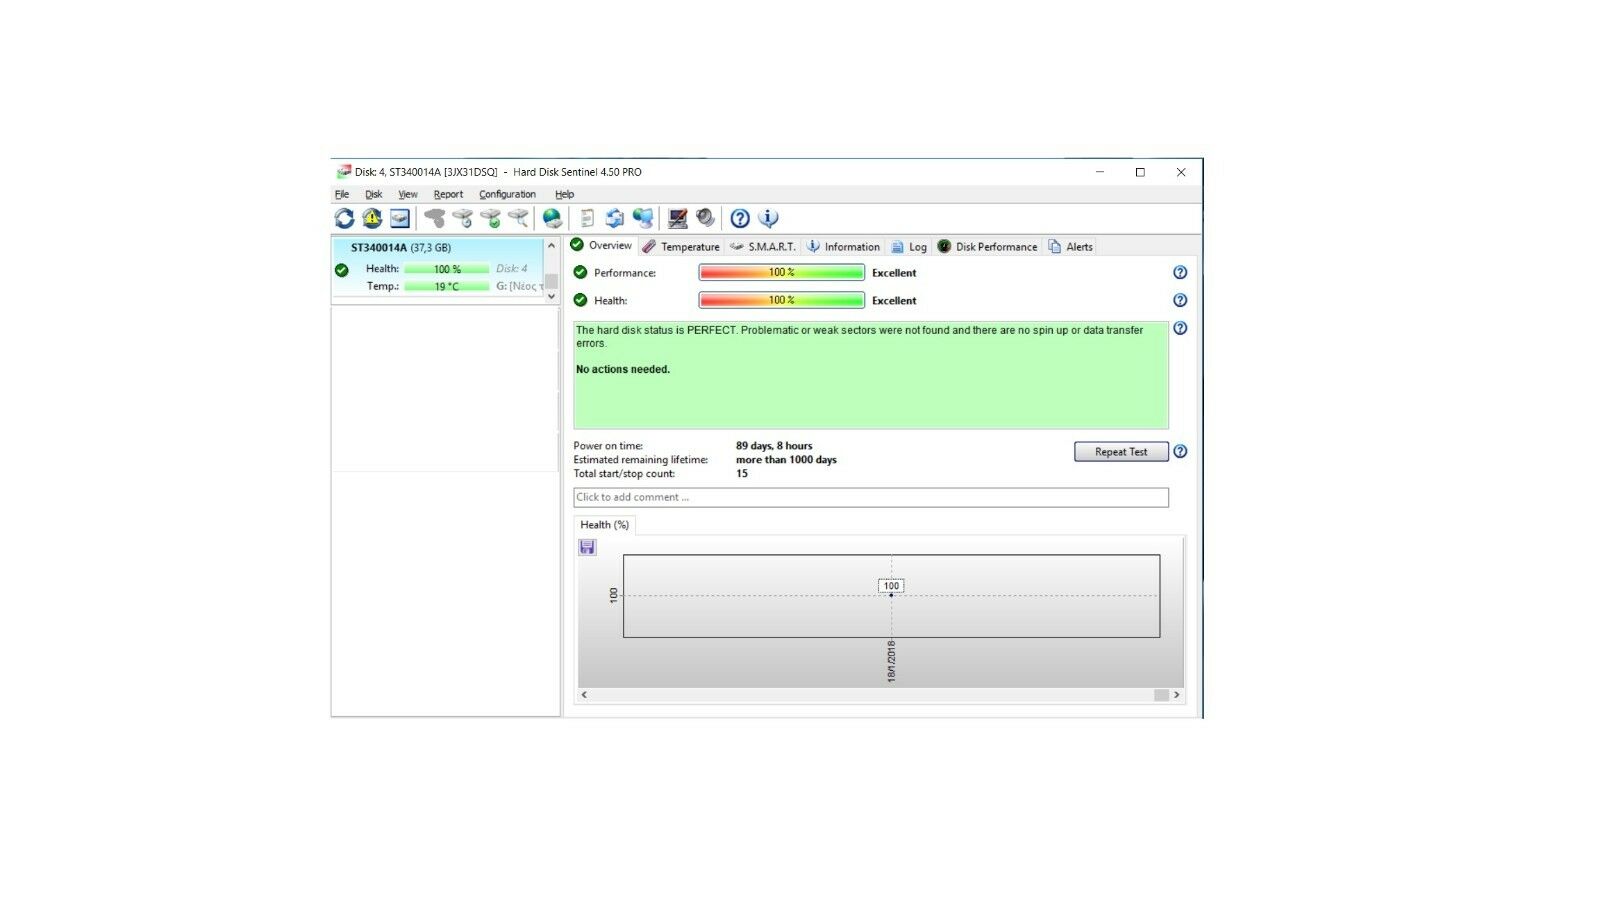Click the help icon next to Repeat Test
This screenshot has width=1600, height=900.
point(1180,452)
